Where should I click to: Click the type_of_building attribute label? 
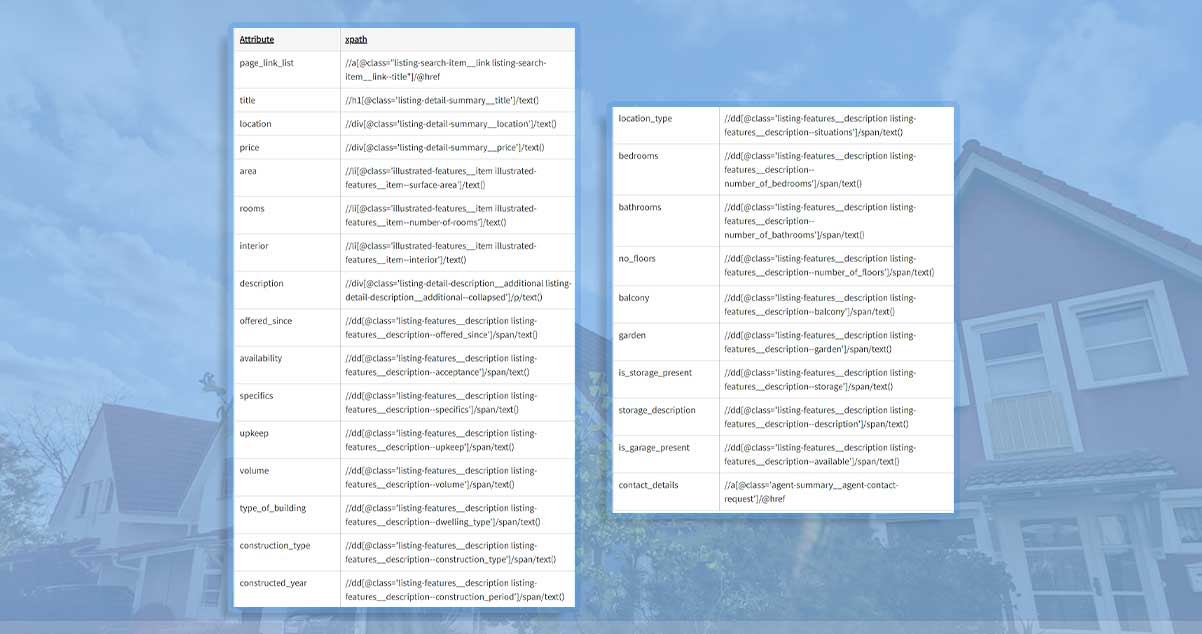pos(272,508)
